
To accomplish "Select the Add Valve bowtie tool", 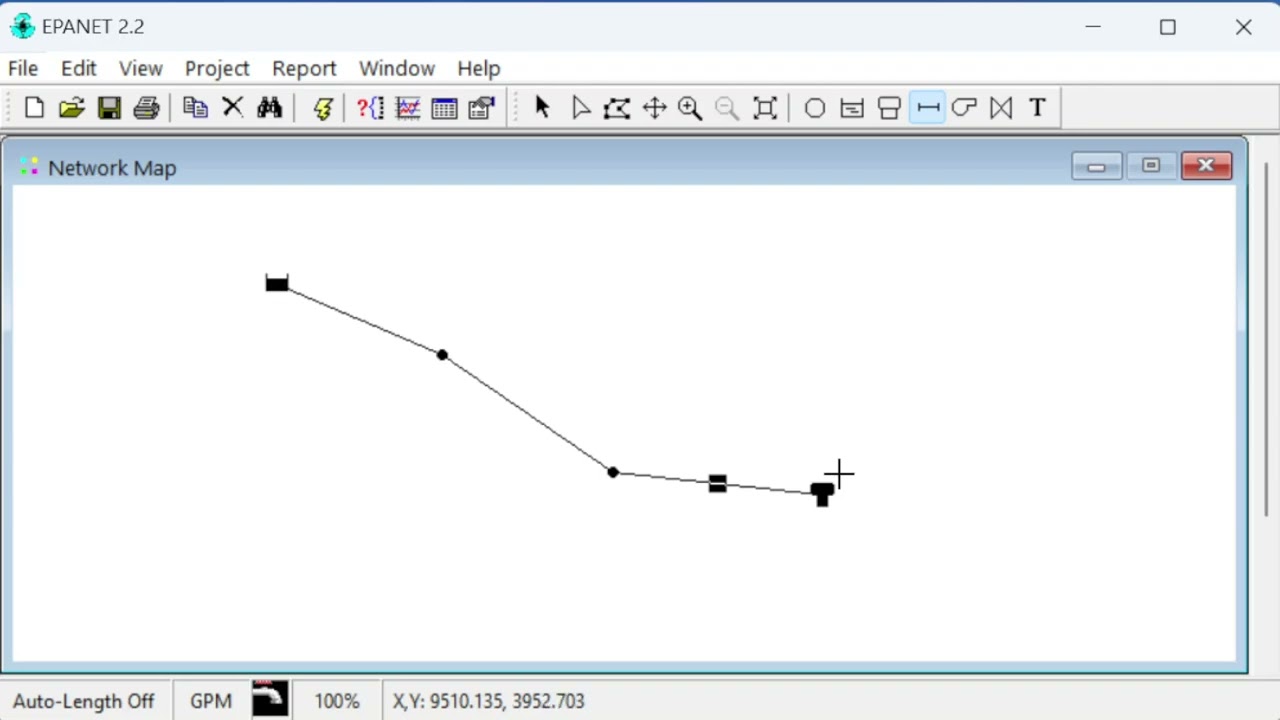I will pyautogui.click(x=1001, y=108).
